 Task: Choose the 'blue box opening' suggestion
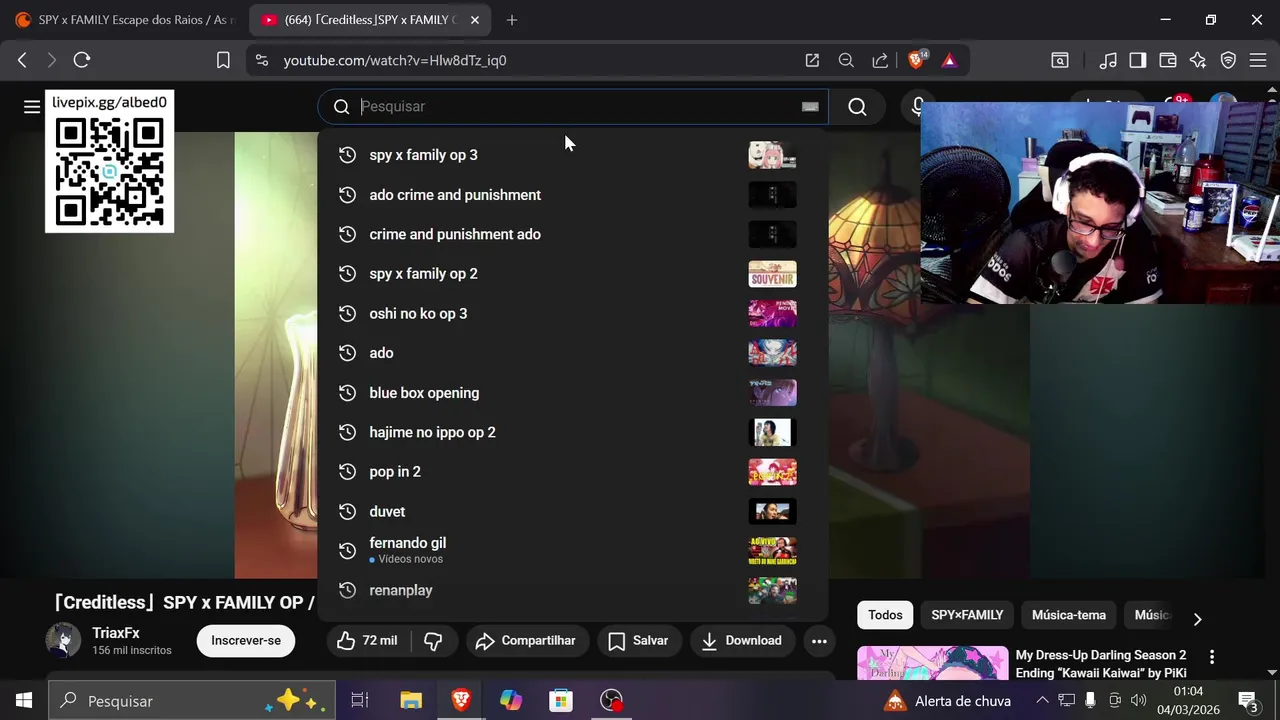click(x=572, y=393)
